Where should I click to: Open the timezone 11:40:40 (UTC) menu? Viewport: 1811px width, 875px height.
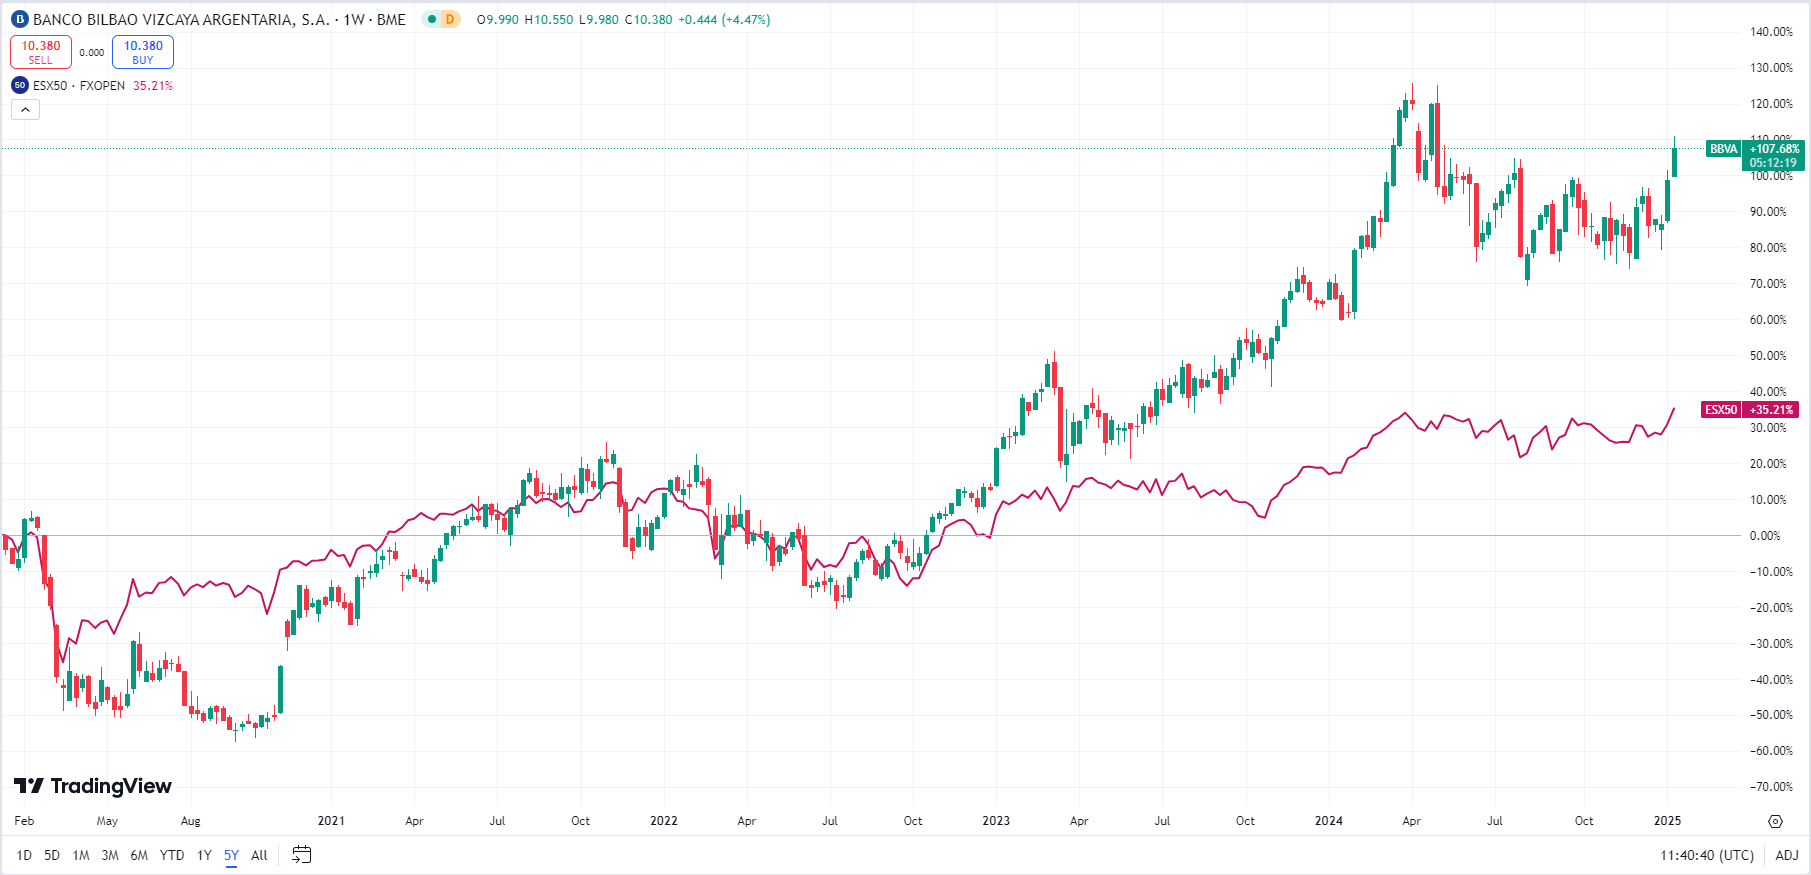[1707, 855]
